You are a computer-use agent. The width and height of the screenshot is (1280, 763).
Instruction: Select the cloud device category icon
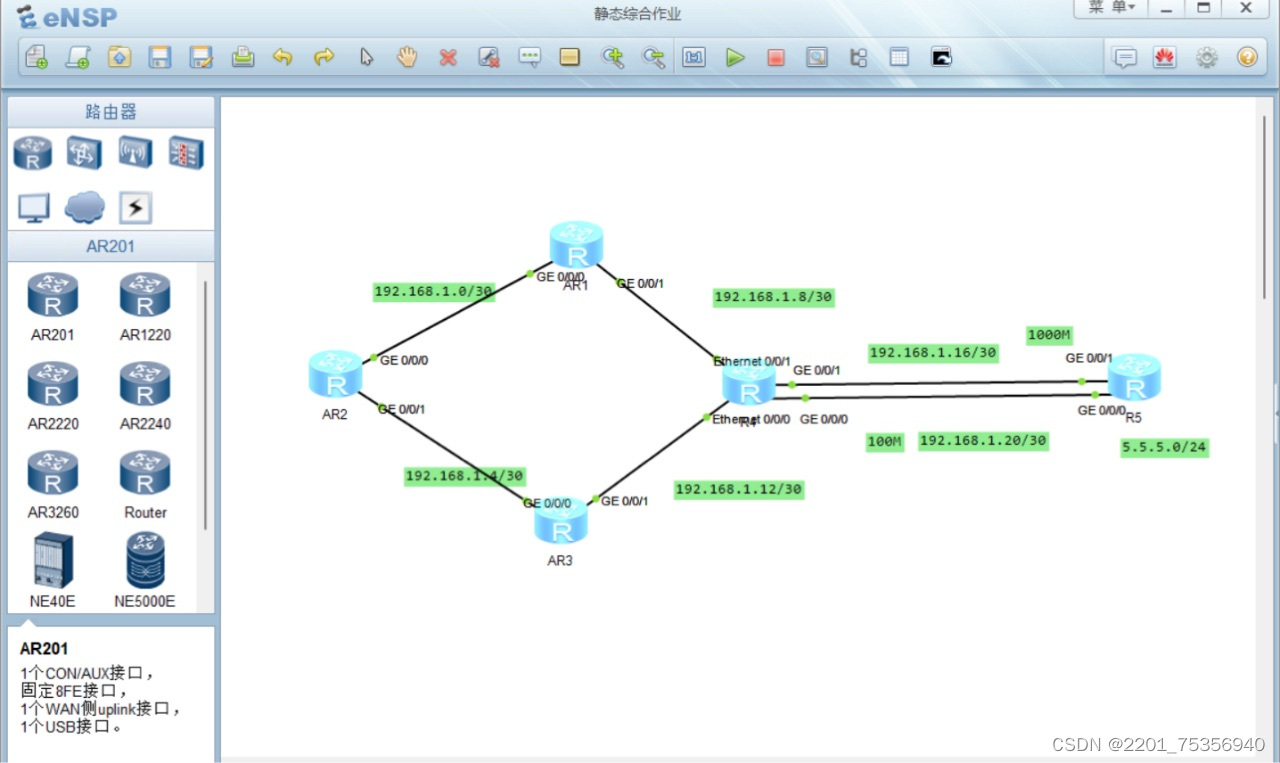pyautogui.click(x=84, y=208)
